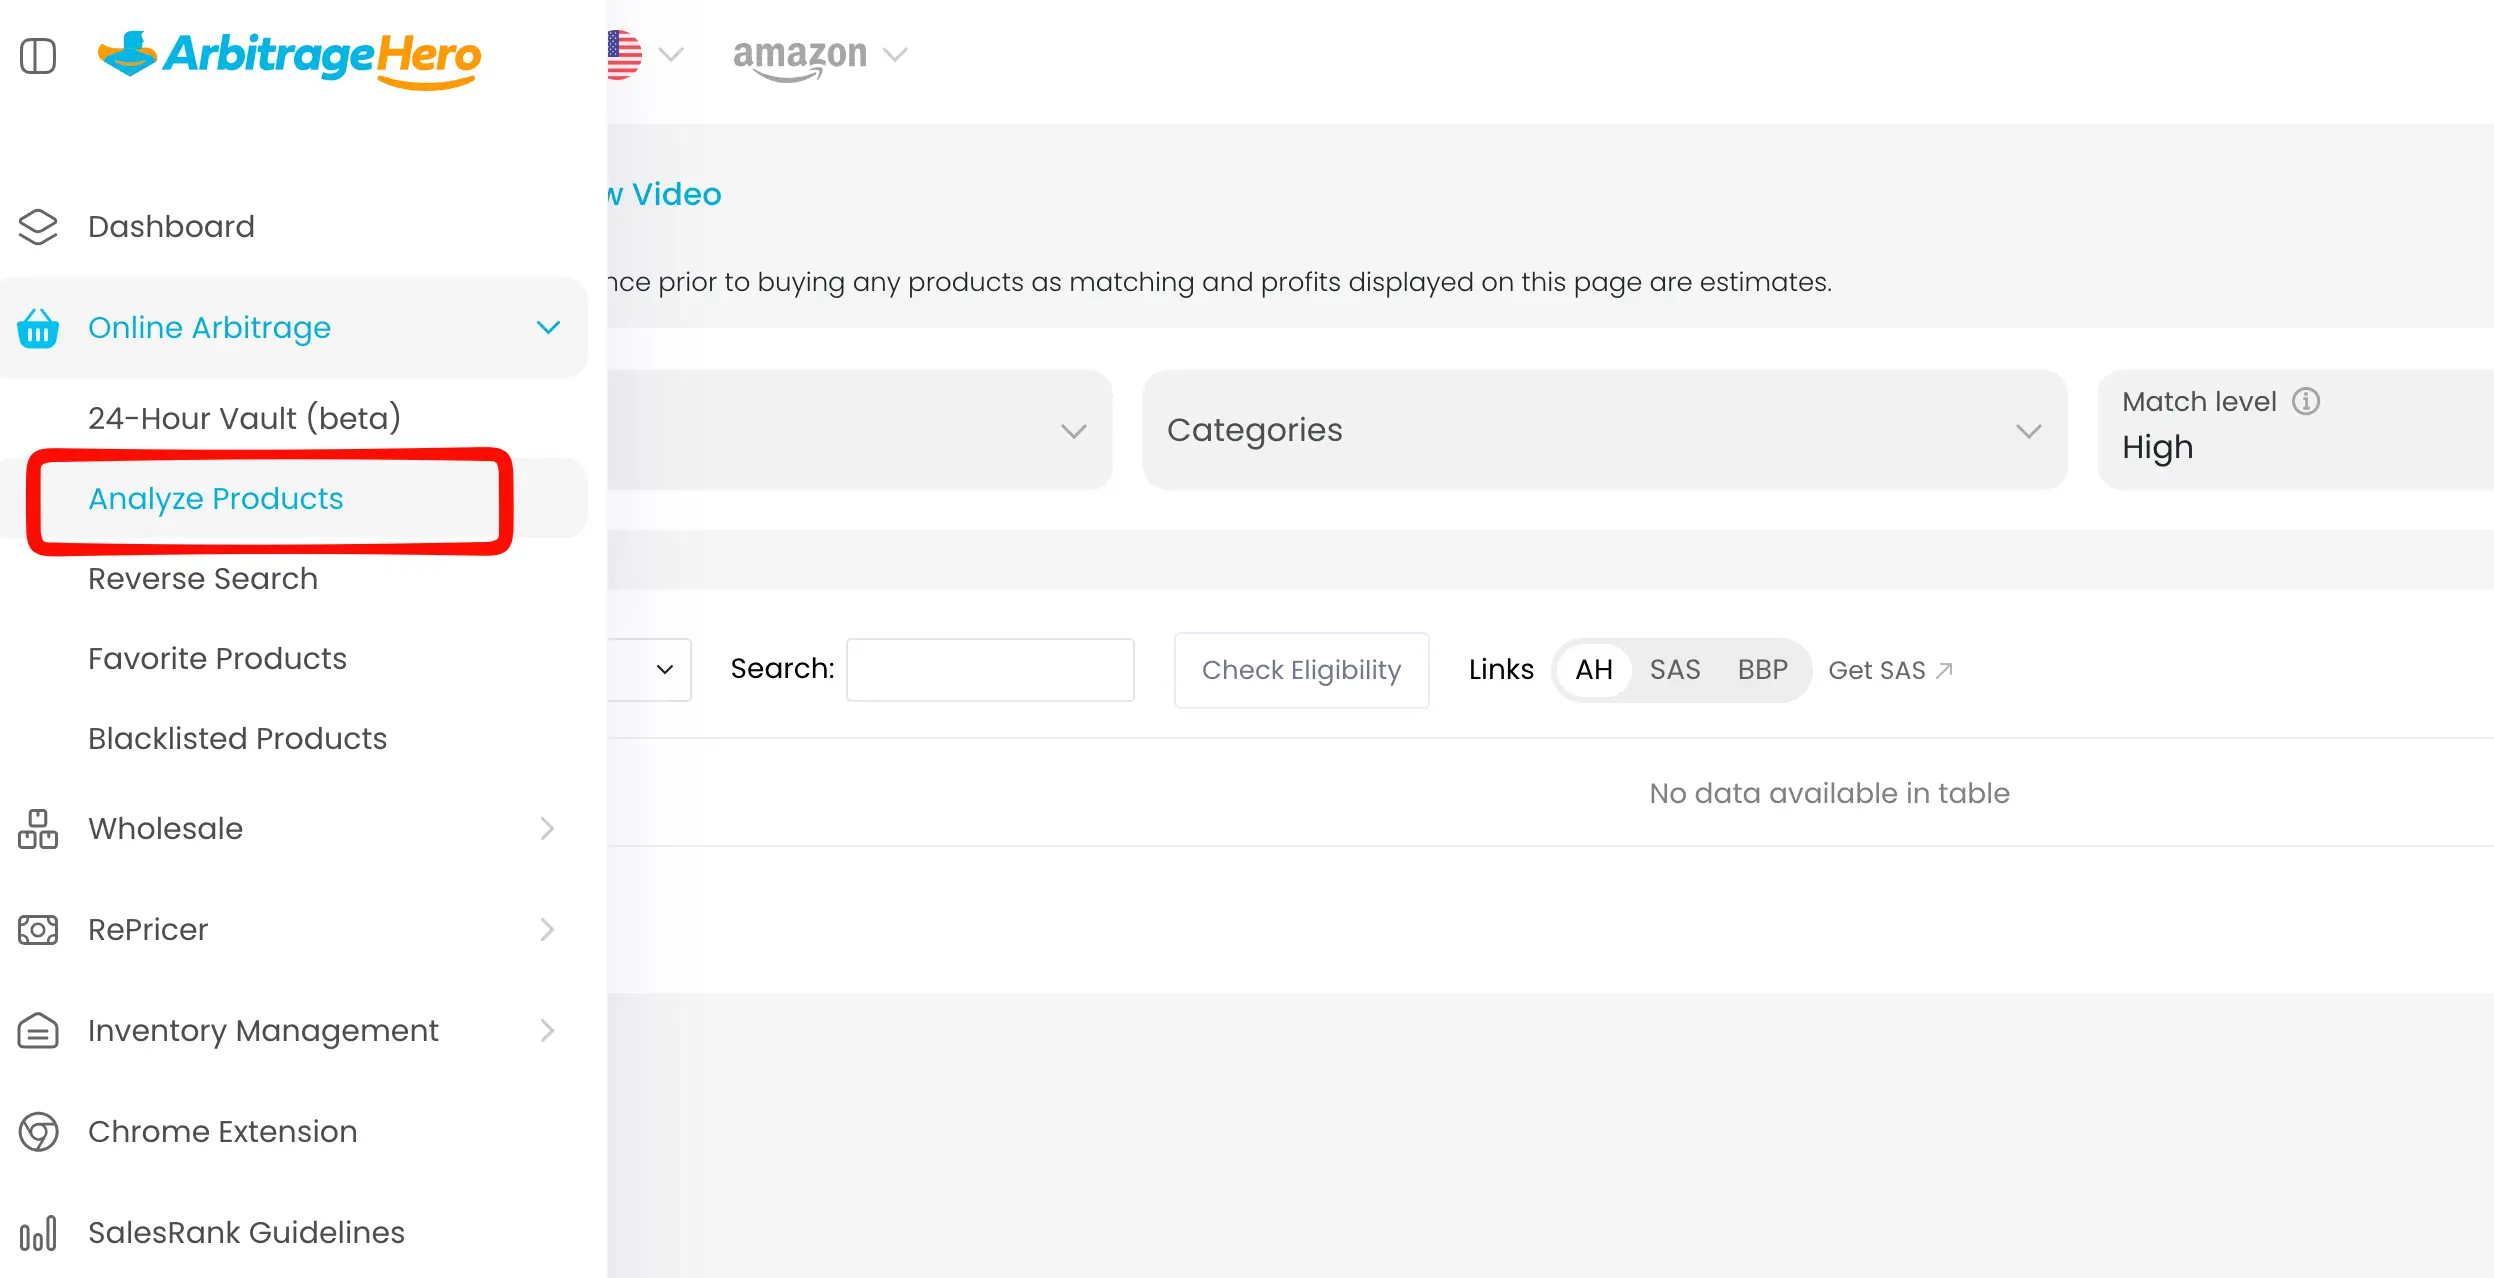Click the RePricer money icon
Viewport: 2494px width, 1278px height.
pyautogui.click(x=38, y=930)
